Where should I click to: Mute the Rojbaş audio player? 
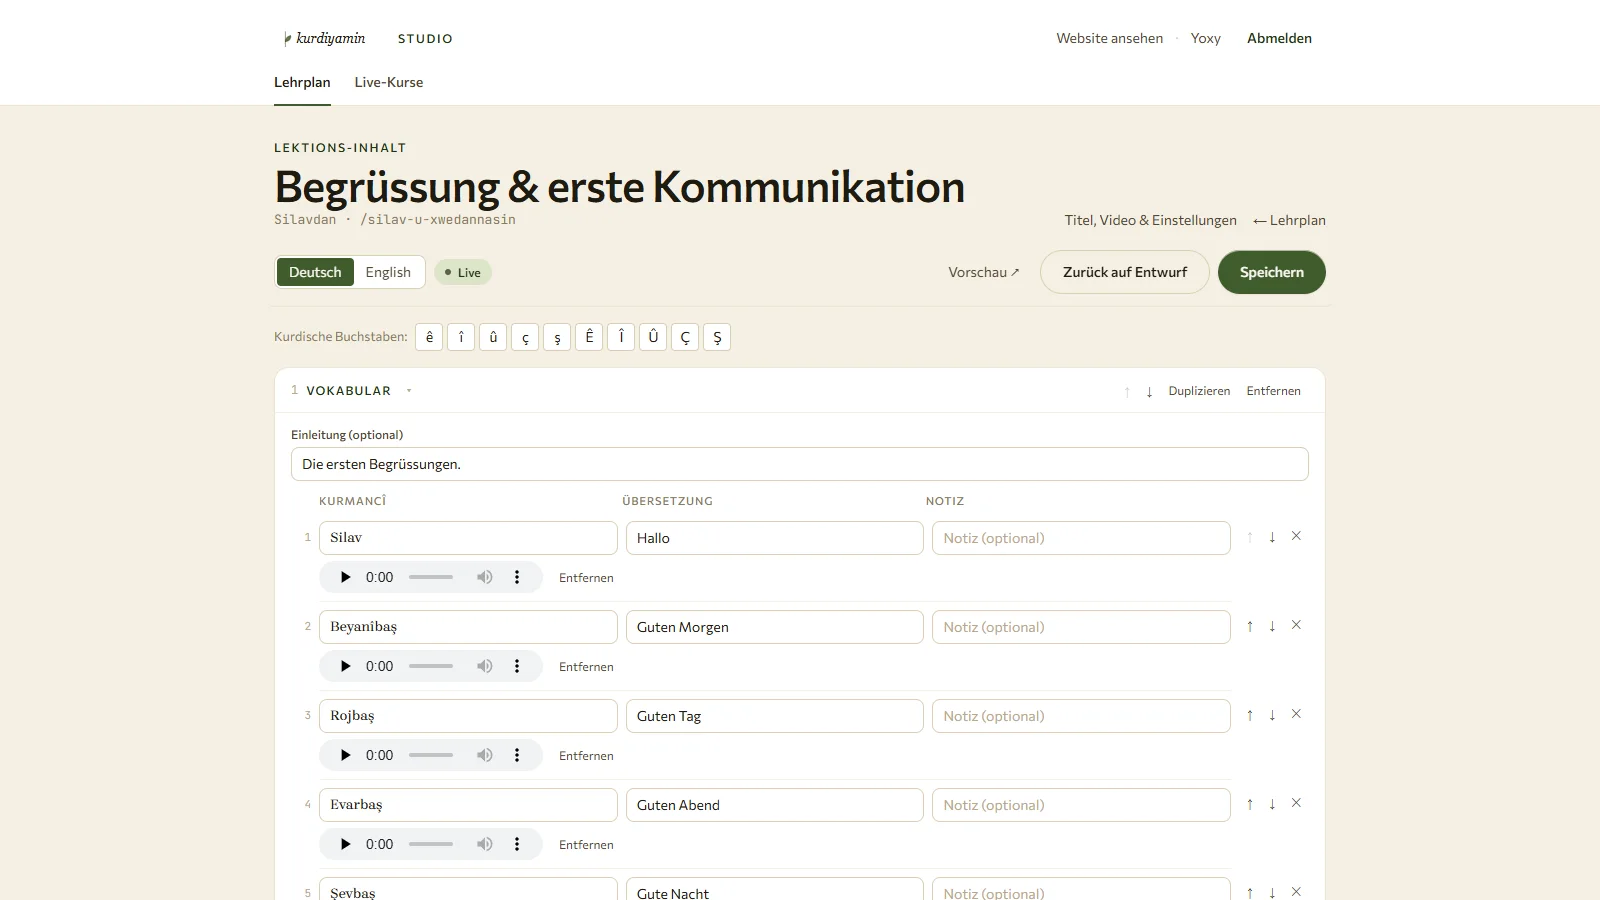485,755
